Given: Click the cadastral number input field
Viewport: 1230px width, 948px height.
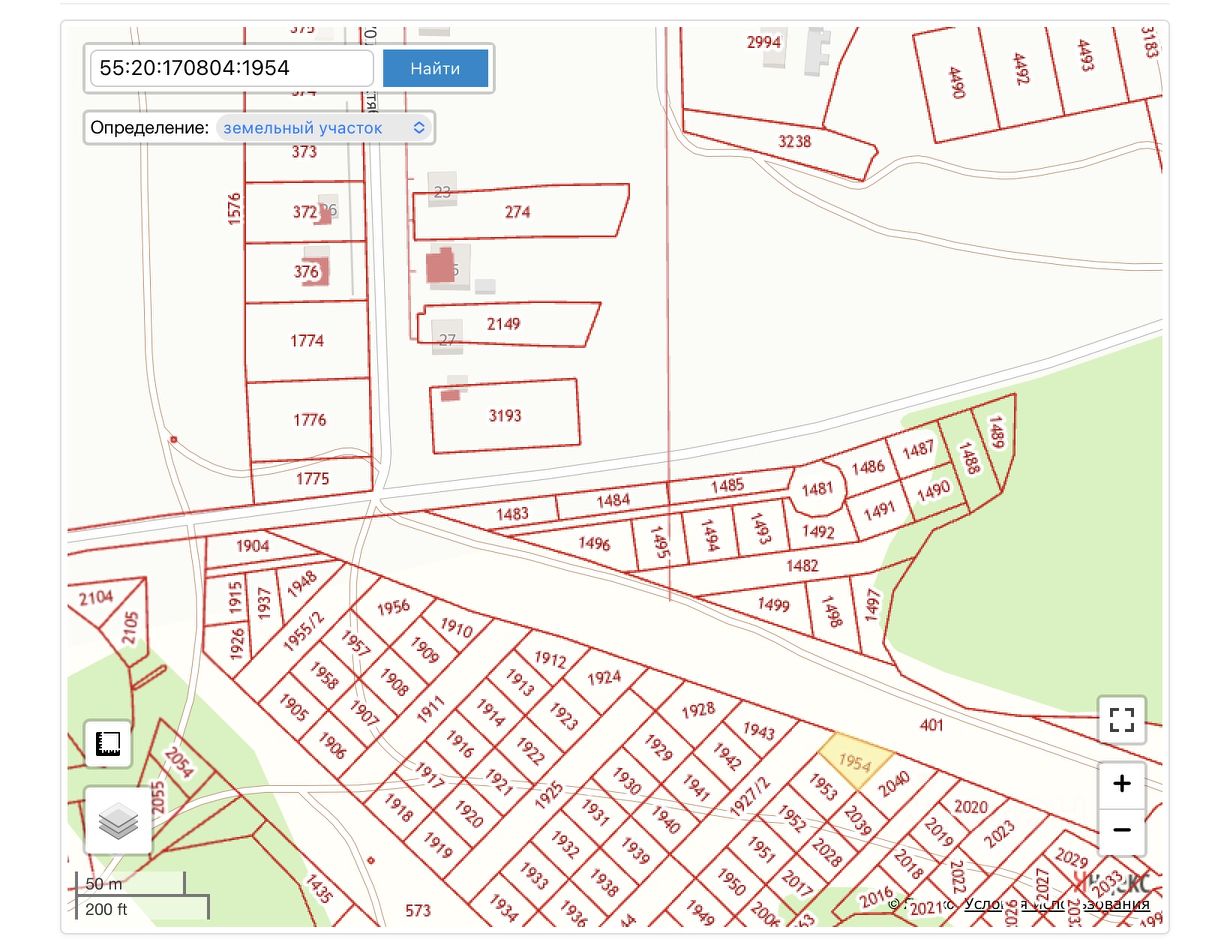Looking at the screenshot, I should [x=232, y=69].
